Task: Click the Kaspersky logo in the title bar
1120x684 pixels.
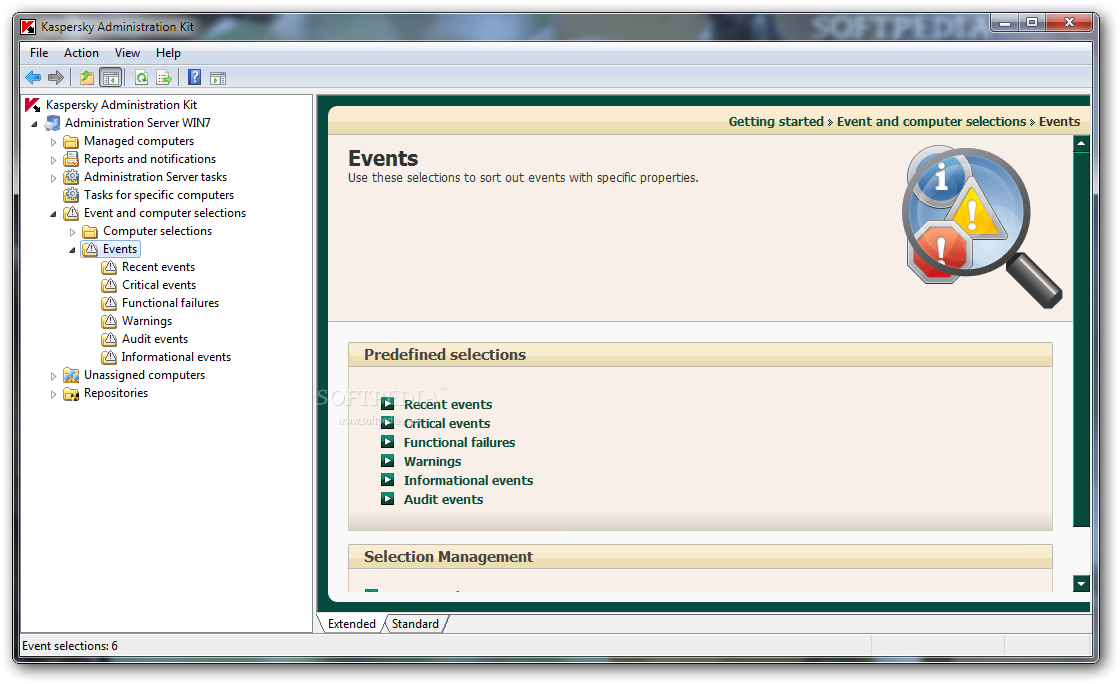Action: tap(28, 27)
